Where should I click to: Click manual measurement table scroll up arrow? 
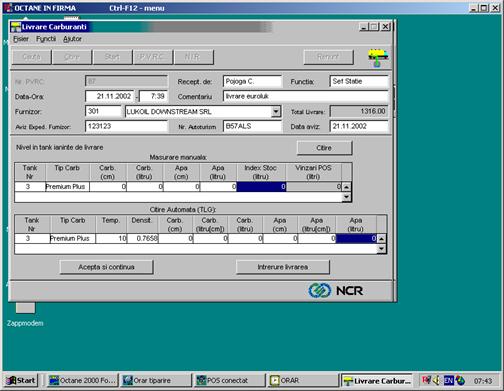click(346, 187)
